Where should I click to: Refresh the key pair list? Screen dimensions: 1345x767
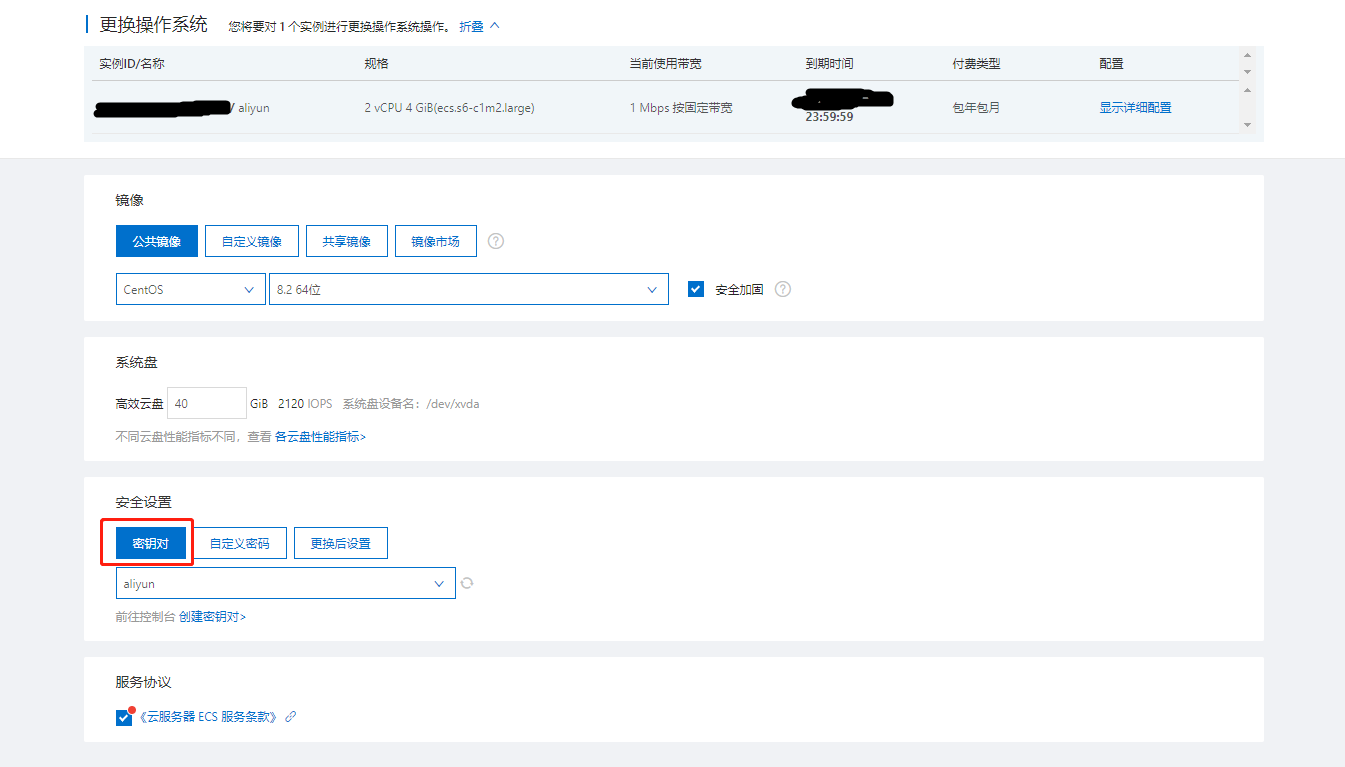click(x=467, y=583)
